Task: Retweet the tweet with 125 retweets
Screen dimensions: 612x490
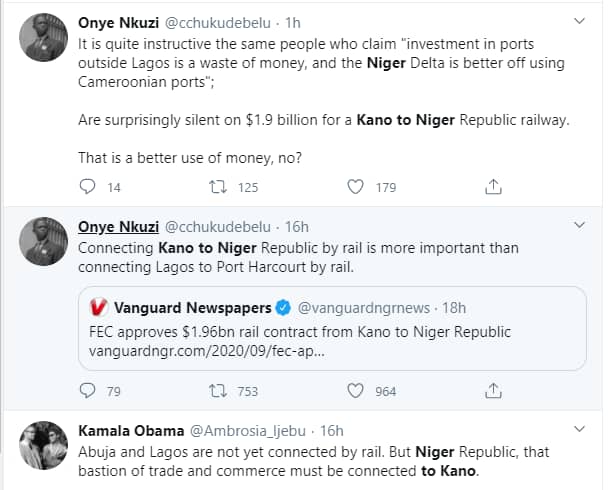Action: click(217, 186)
